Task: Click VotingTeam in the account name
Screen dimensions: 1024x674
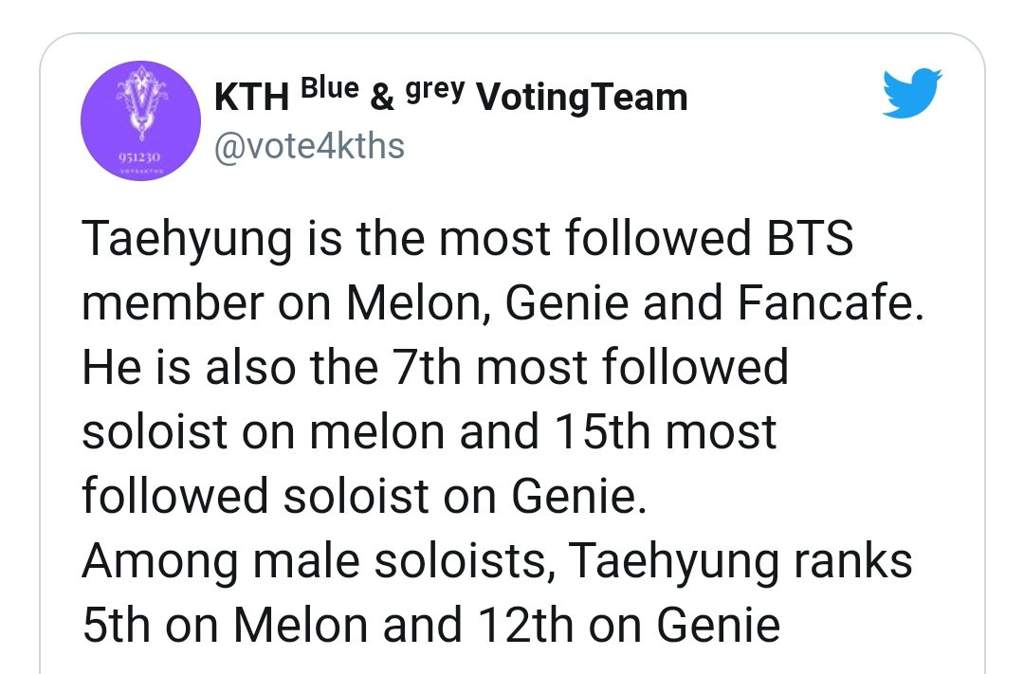Action: tap(582, 98)
